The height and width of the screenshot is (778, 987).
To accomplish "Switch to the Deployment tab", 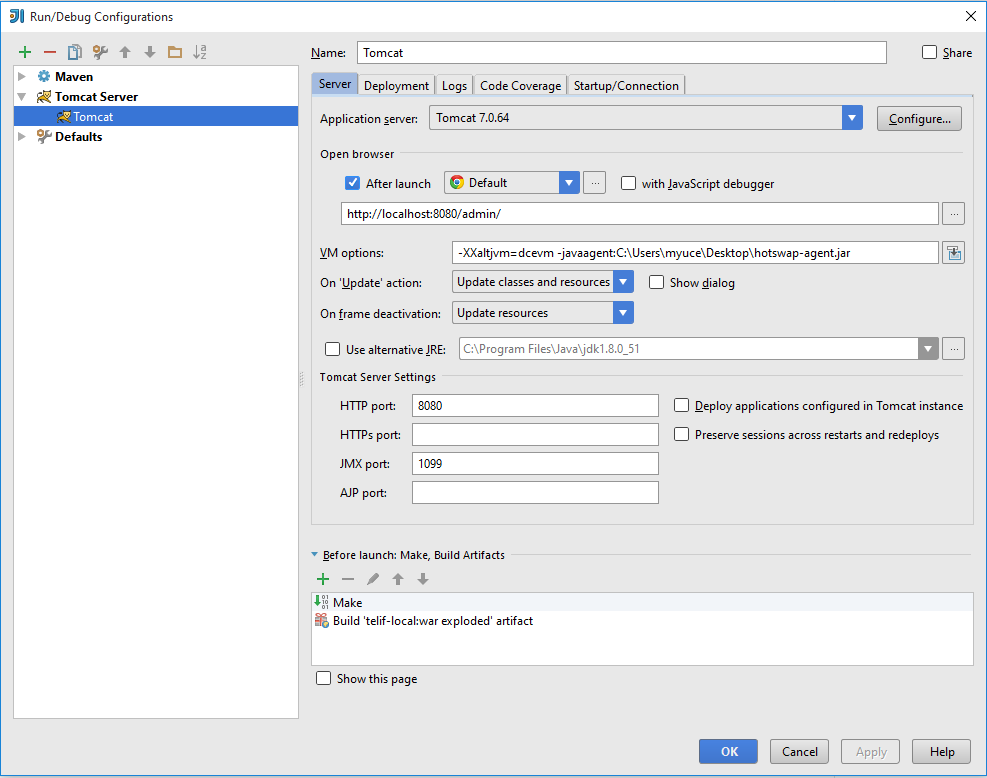I will coord(397,86).
